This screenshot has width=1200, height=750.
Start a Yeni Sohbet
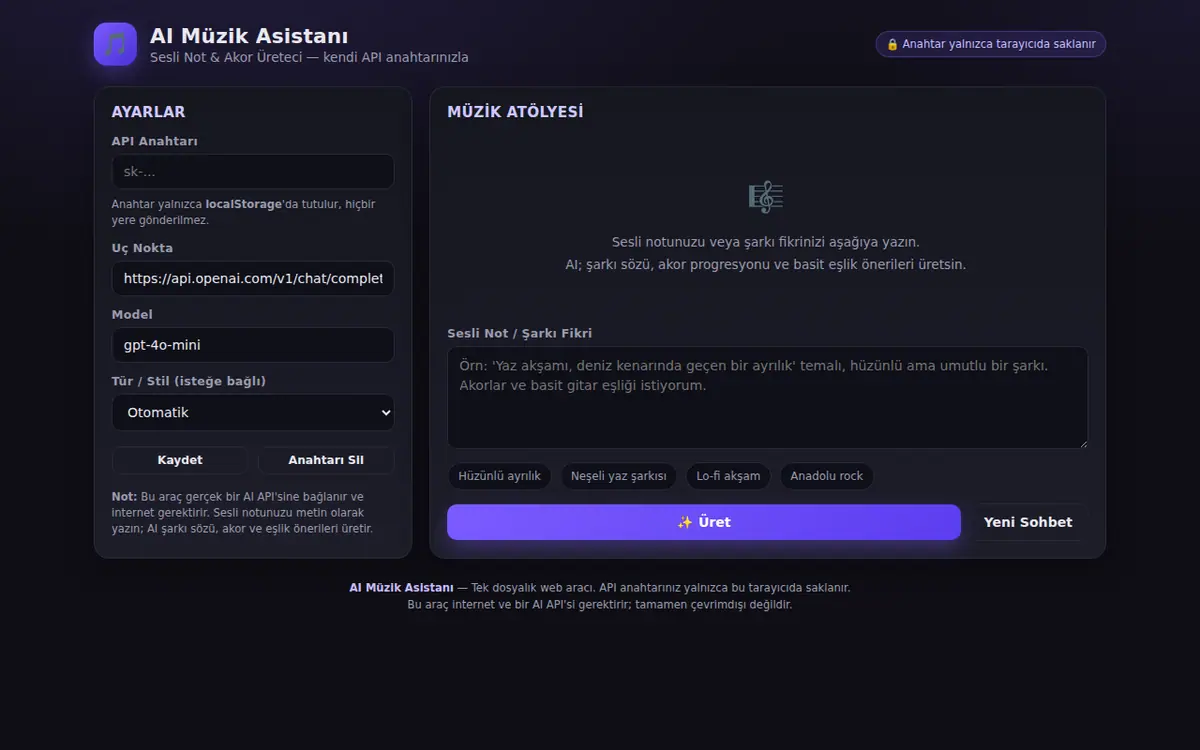pyautogui.click(x=1028, y=522)
